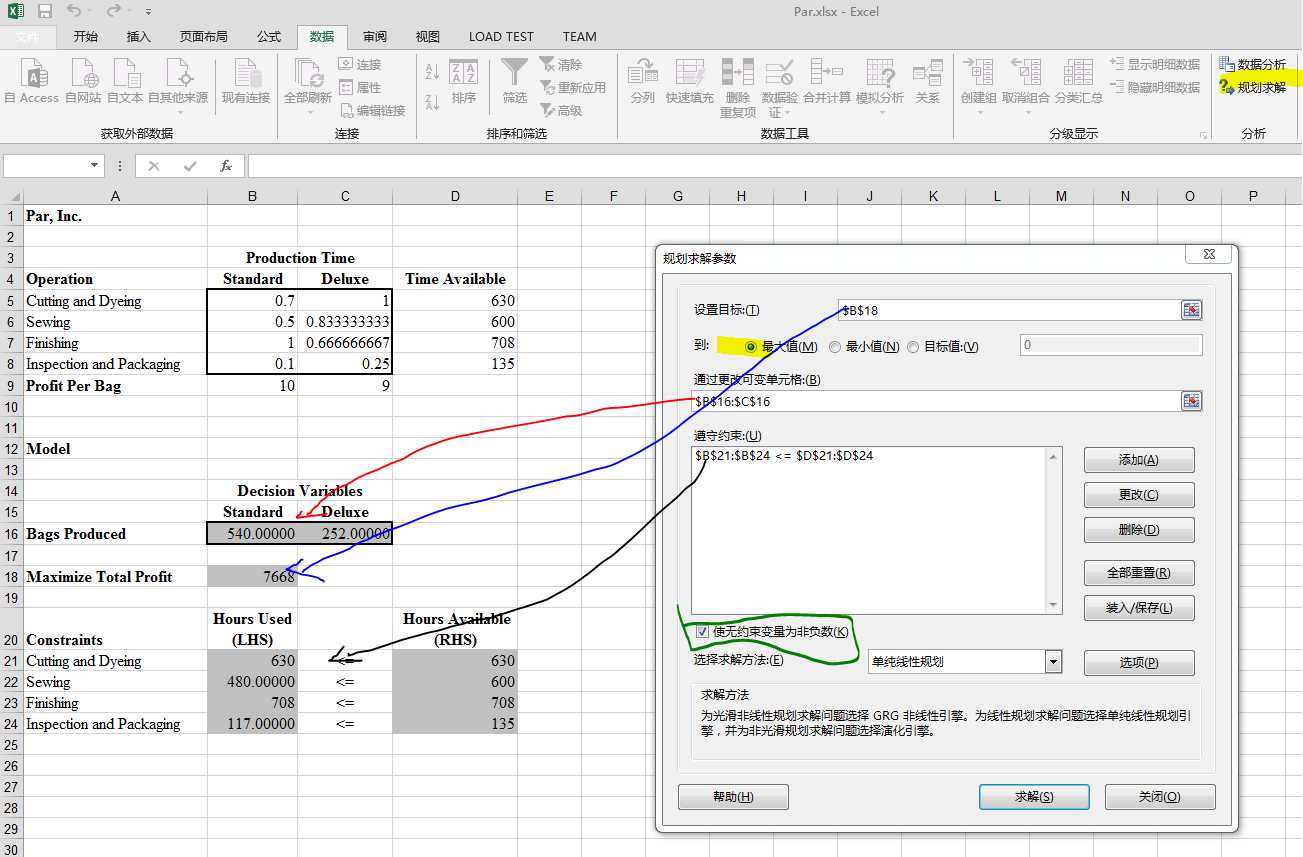The image size is (1303, 857).
Task: Select cell with 540.00000 bags produced
Action: [x=252, y=534]
